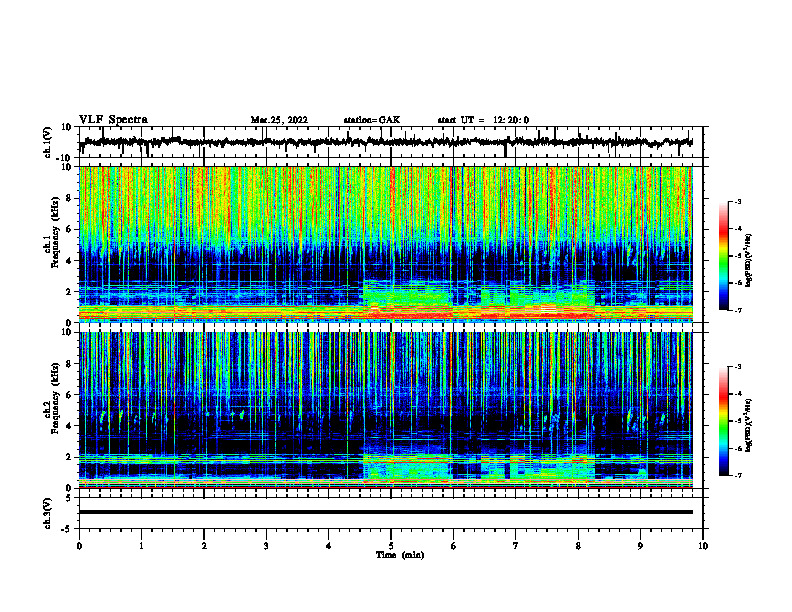
Task: Click the "ch.3(V)" axis label
Action: click(48, 513)
